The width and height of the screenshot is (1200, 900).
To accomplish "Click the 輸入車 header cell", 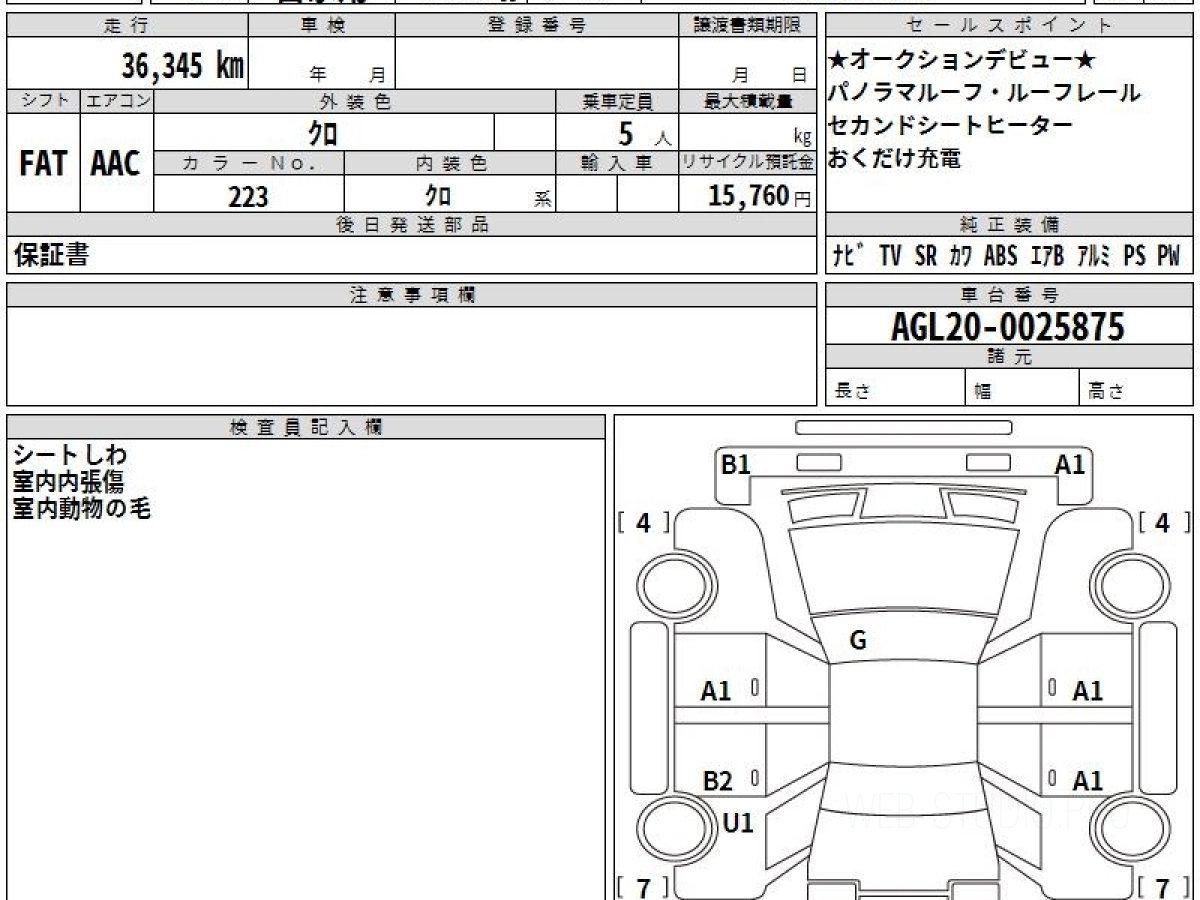I will coord(617,163).
